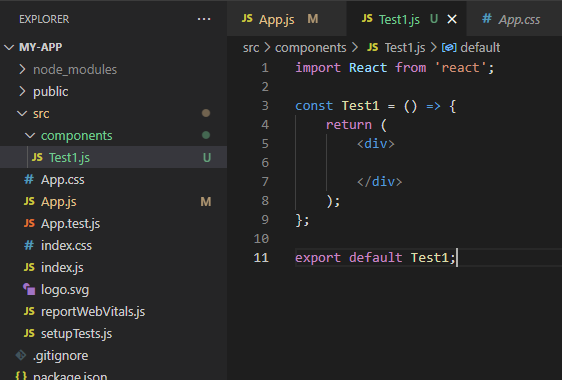
Task: Click the U badge in Test1.js tab
Action: coord(434,19)
